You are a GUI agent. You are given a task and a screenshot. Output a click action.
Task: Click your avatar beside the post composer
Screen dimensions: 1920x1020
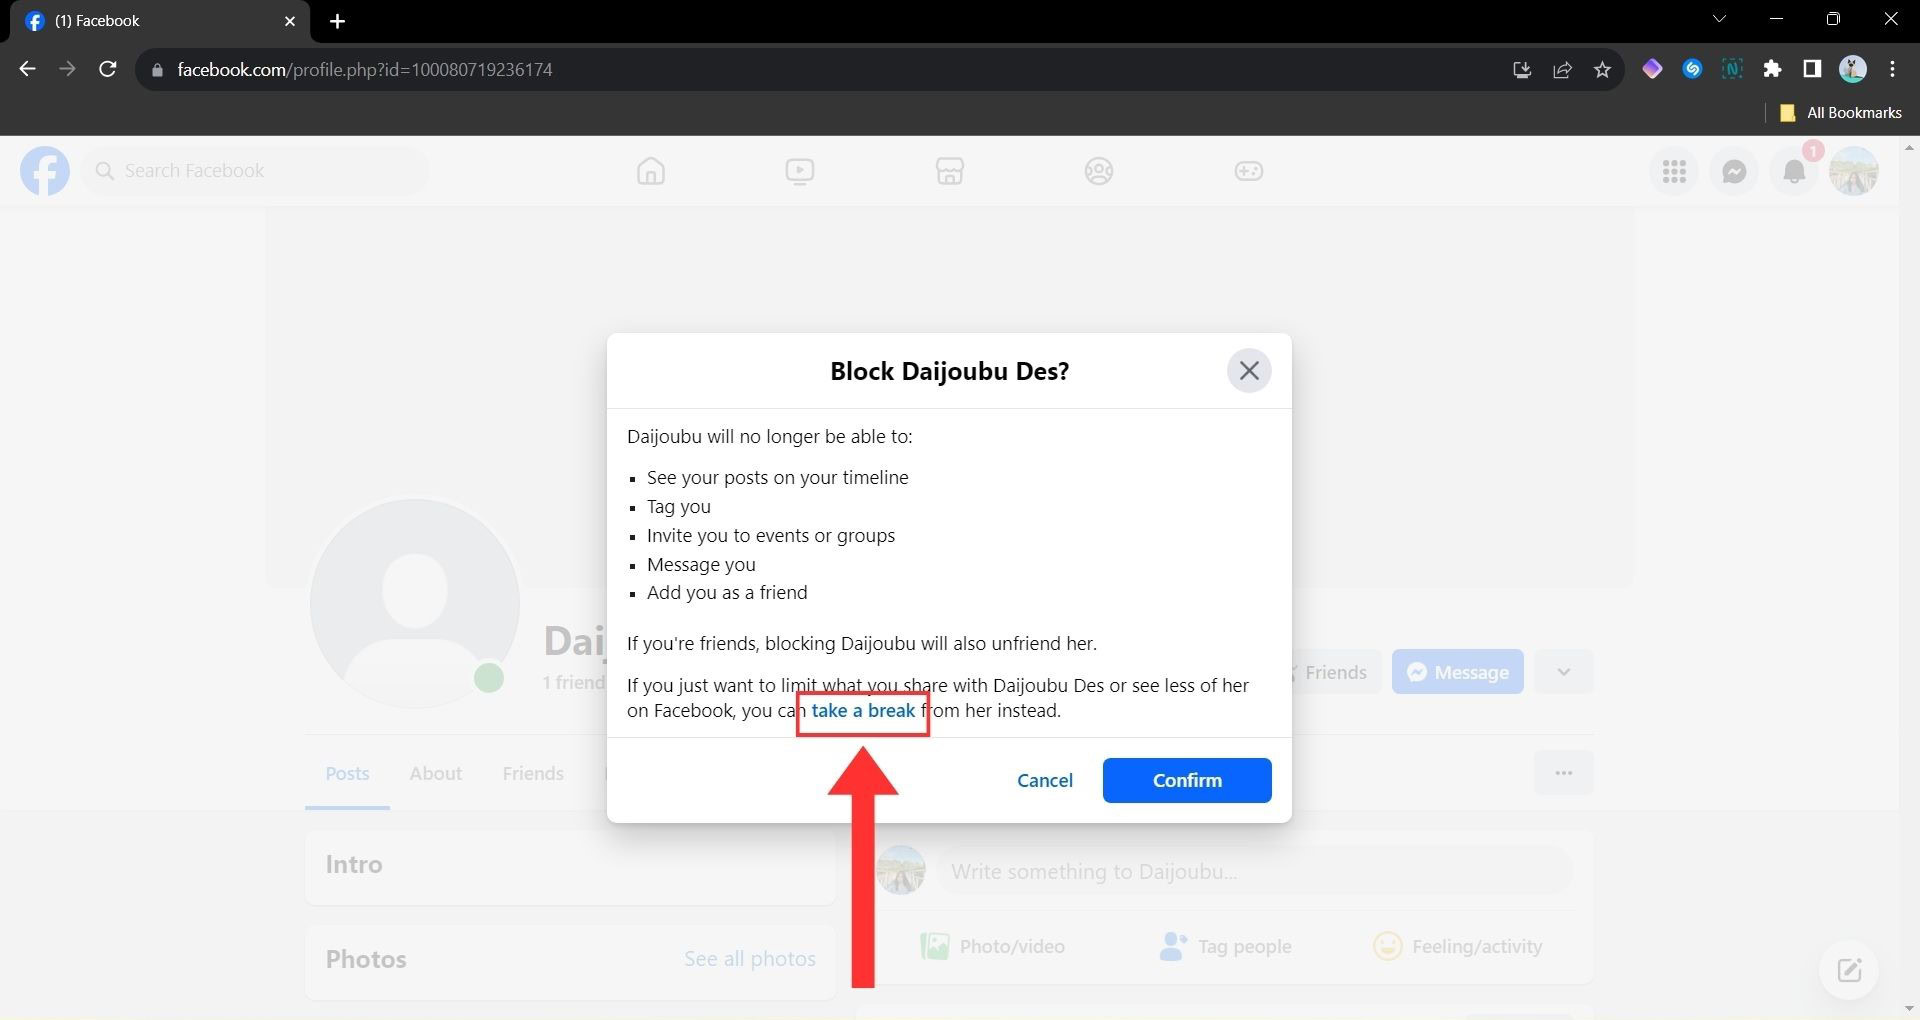click(901, 871)
